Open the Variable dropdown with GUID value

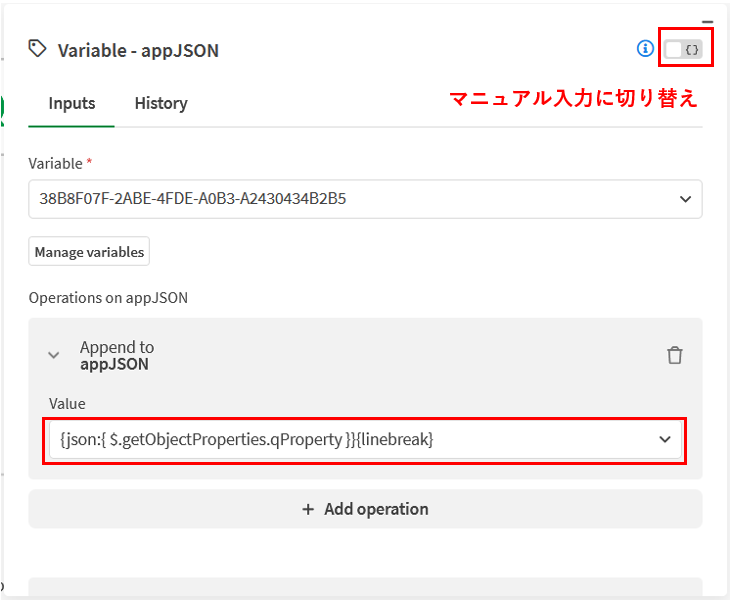tap(365, 199)
